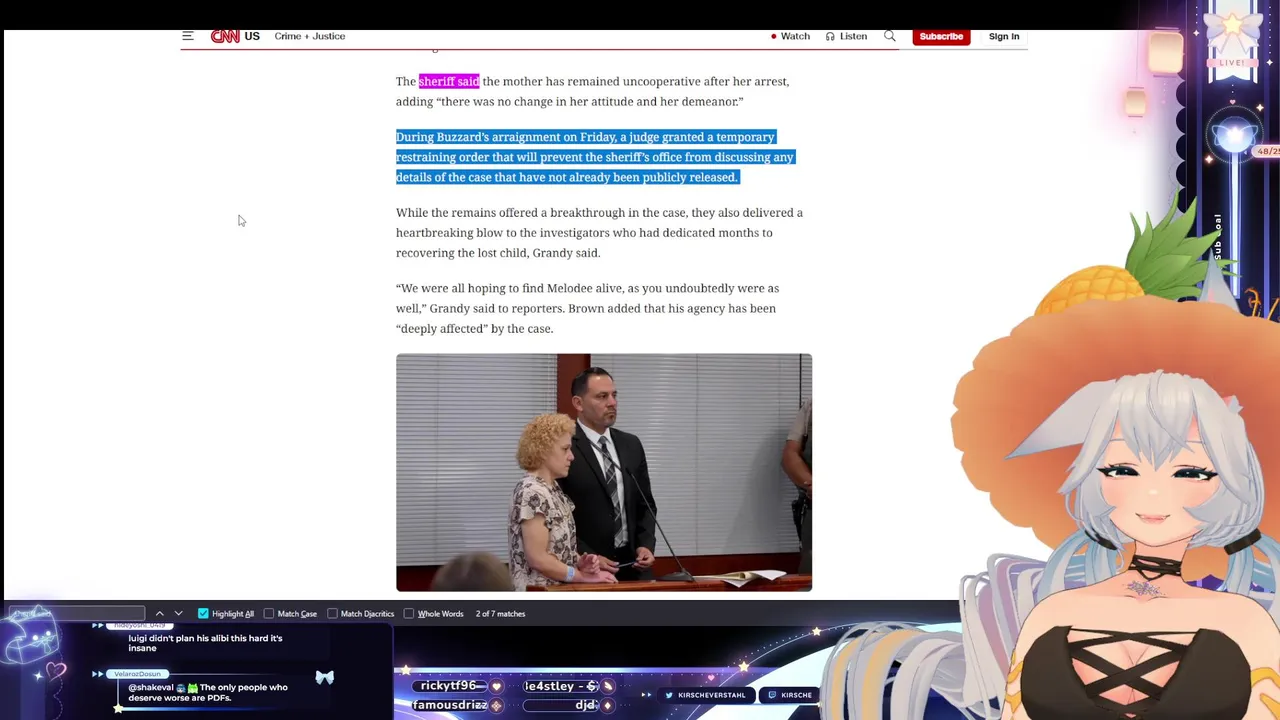Enable the Match Case checkbox
Viewport: 1280px width, 720px height.
[269, 613]
